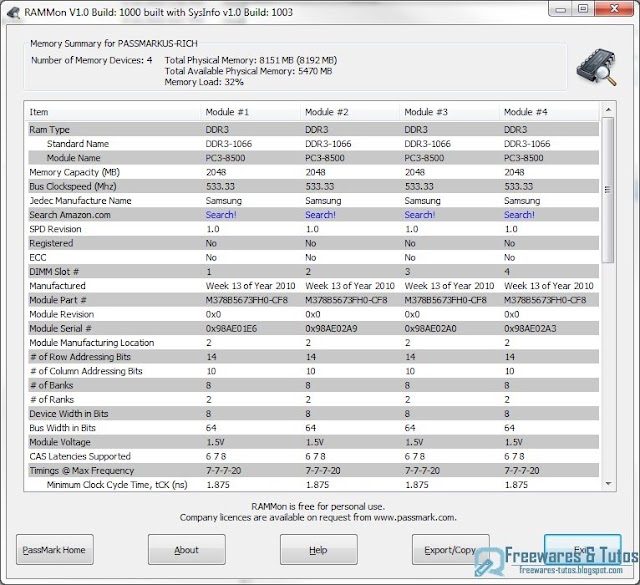Image resolution: width=640 pixels, height=585 pixels.
Task: Click serial value 0x98AE02A0
Action: tap(430, 329)
